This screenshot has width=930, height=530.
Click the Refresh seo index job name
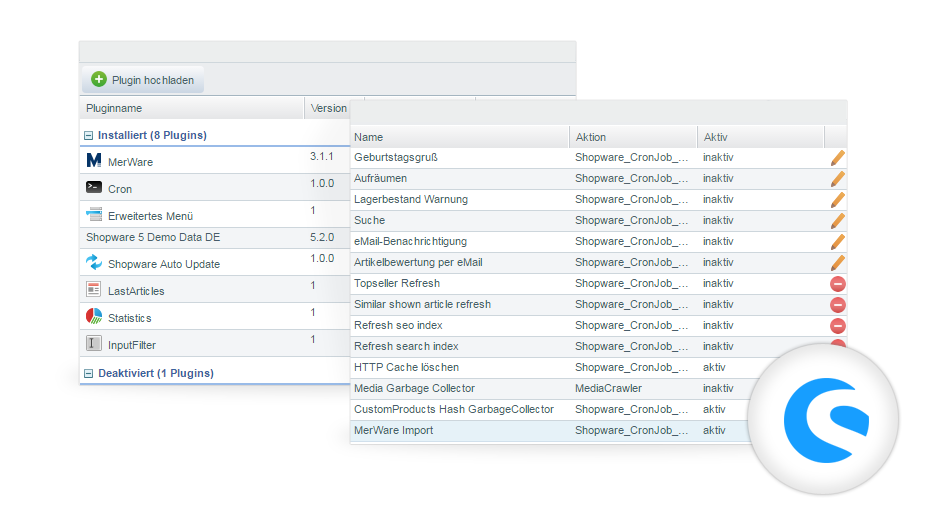398,325
